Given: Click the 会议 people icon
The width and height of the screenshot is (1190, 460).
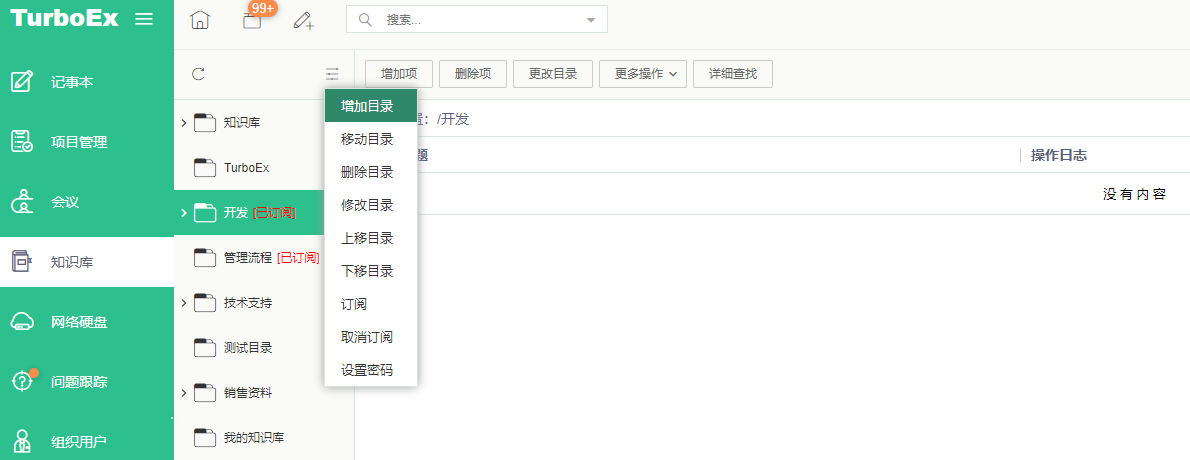Looking at the screenshot, I should coord(22,201).
